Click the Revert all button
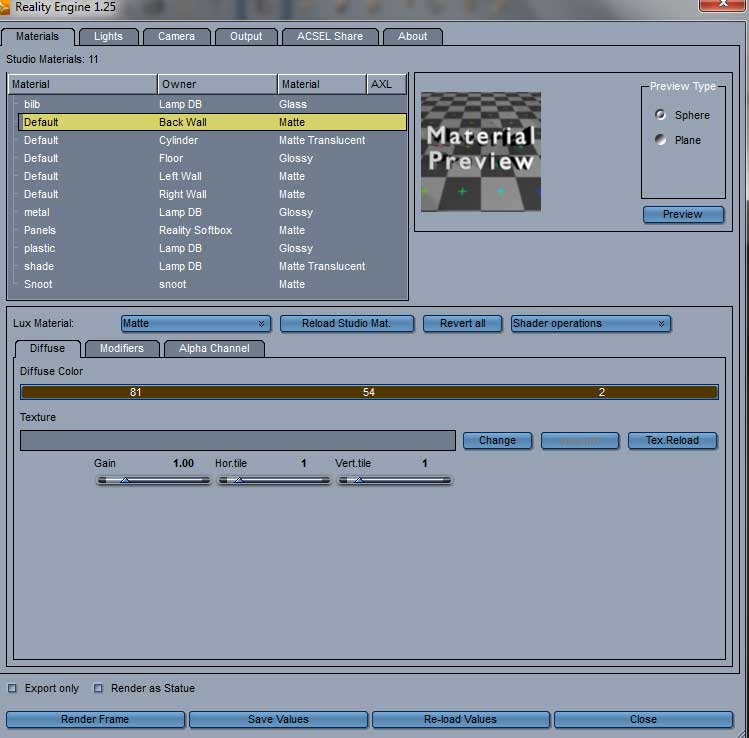 [462, 323]
